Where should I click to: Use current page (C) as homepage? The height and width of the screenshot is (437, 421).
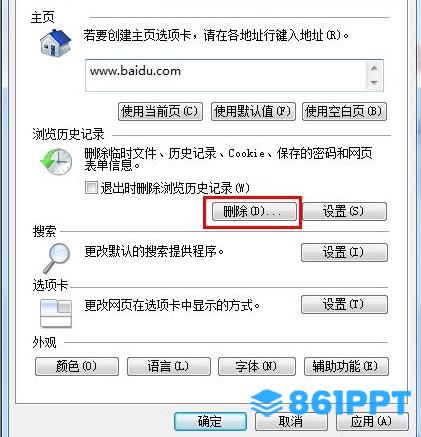[160, 111]
